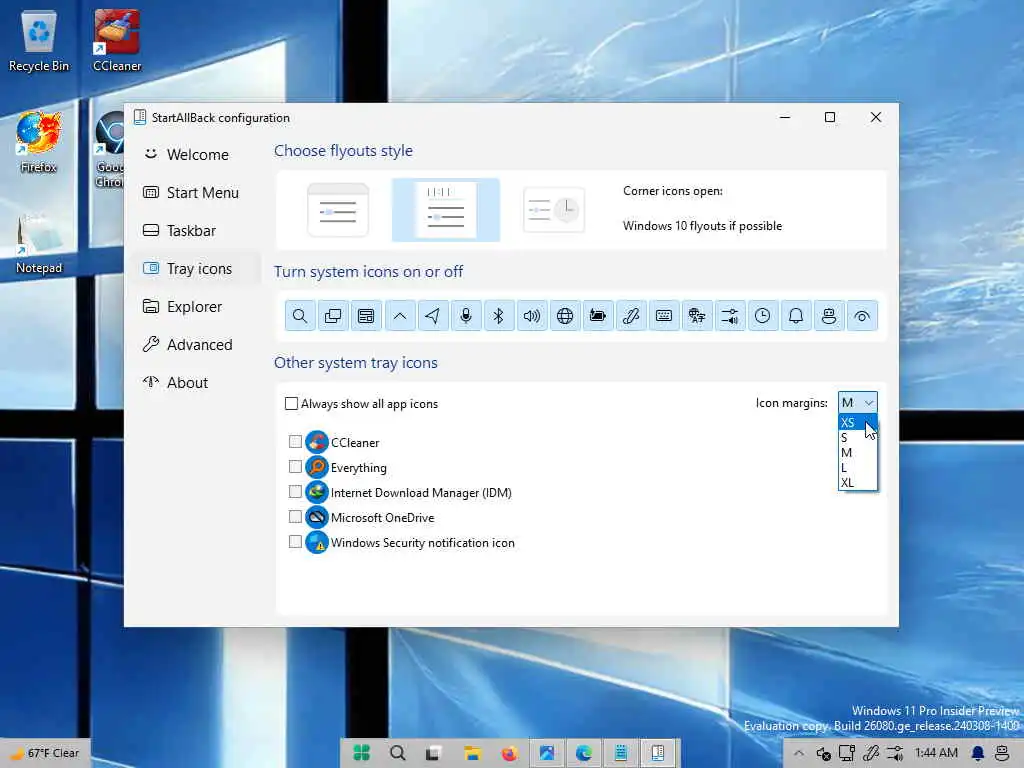Choose XL icon margins option

(857, 483)
